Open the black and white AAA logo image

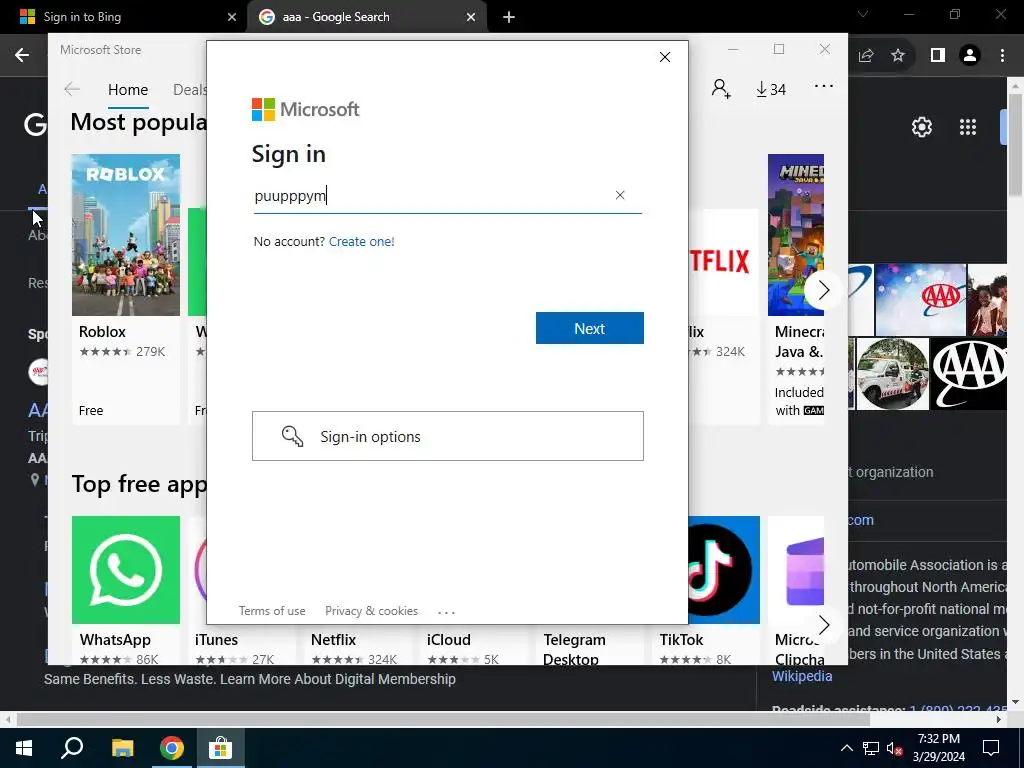(968, 374)
